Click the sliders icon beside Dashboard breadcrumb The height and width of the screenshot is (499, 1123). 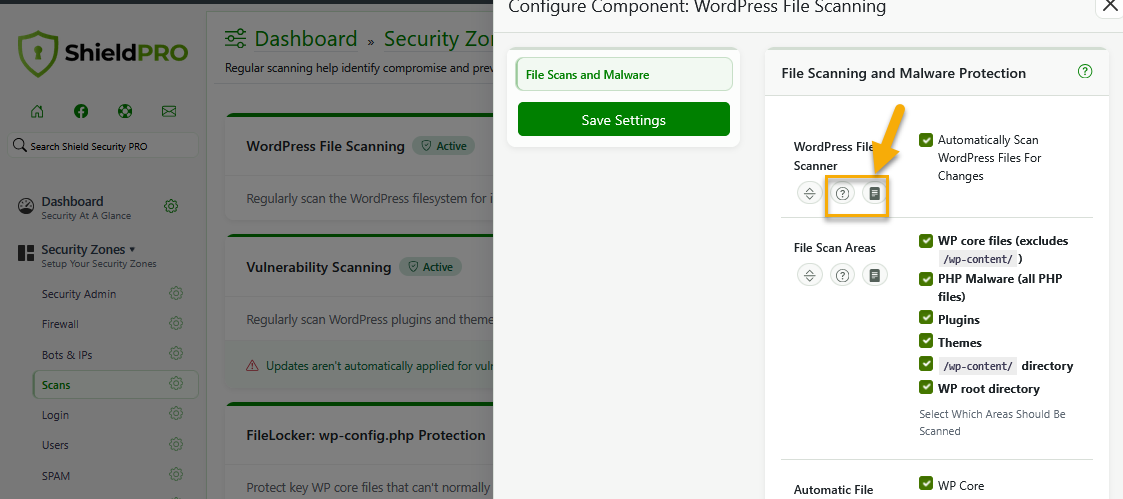(236, 38)
